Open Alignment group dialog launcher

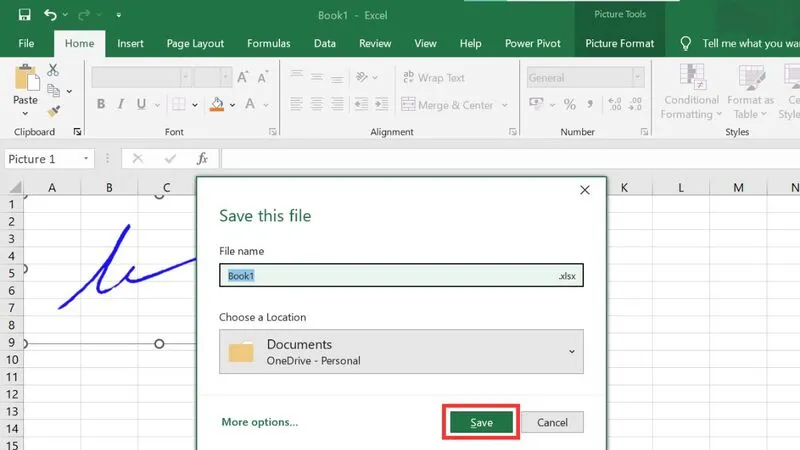(512, 132)
